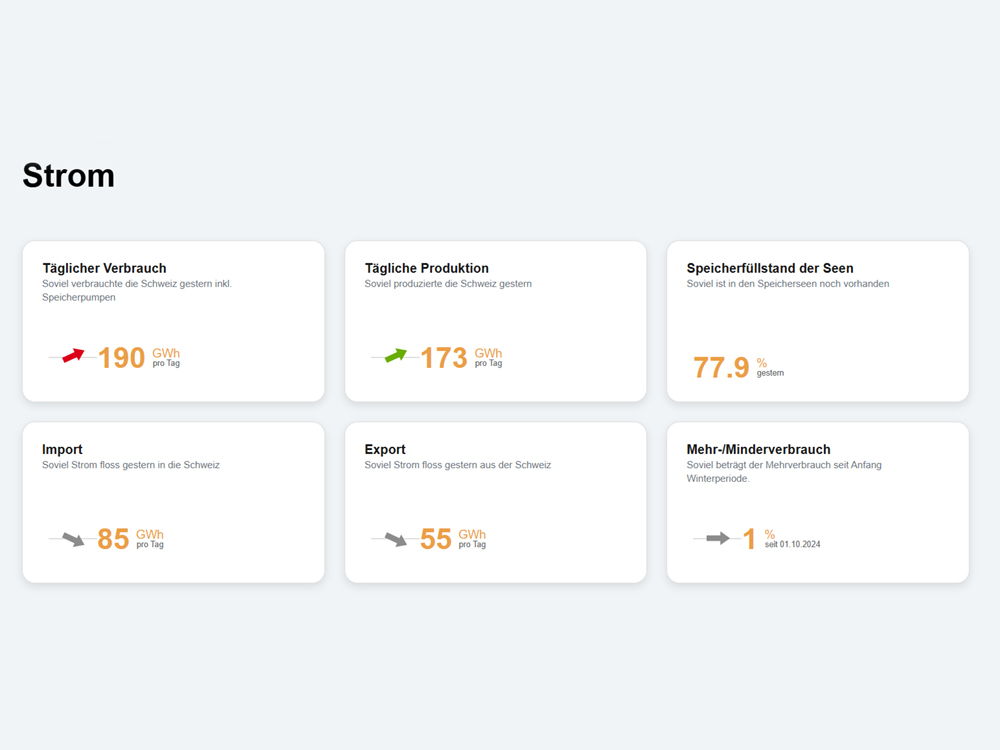Open the Mehr-/Minderverbrauch card title

[758, 449]
